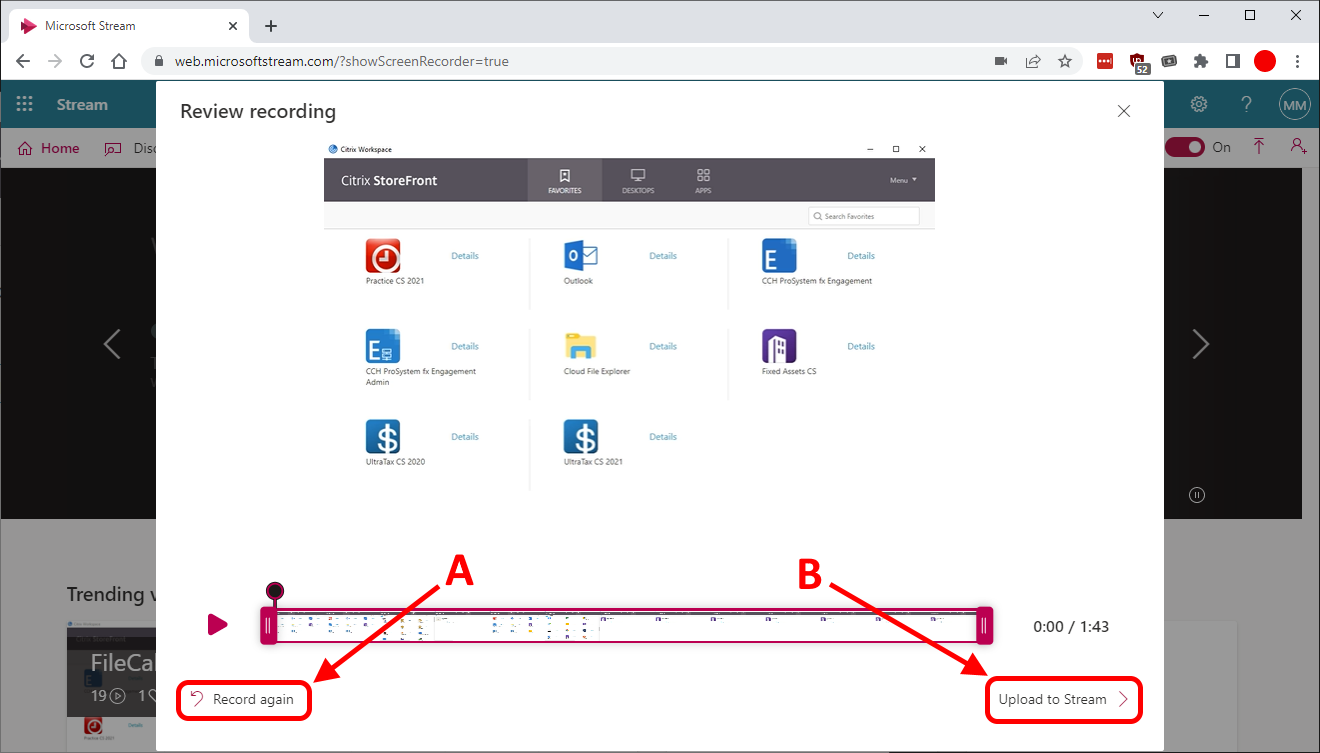Screen dimensions: 1320x753
Task: Bookmark this page with the star
Action: [1065, 61]
